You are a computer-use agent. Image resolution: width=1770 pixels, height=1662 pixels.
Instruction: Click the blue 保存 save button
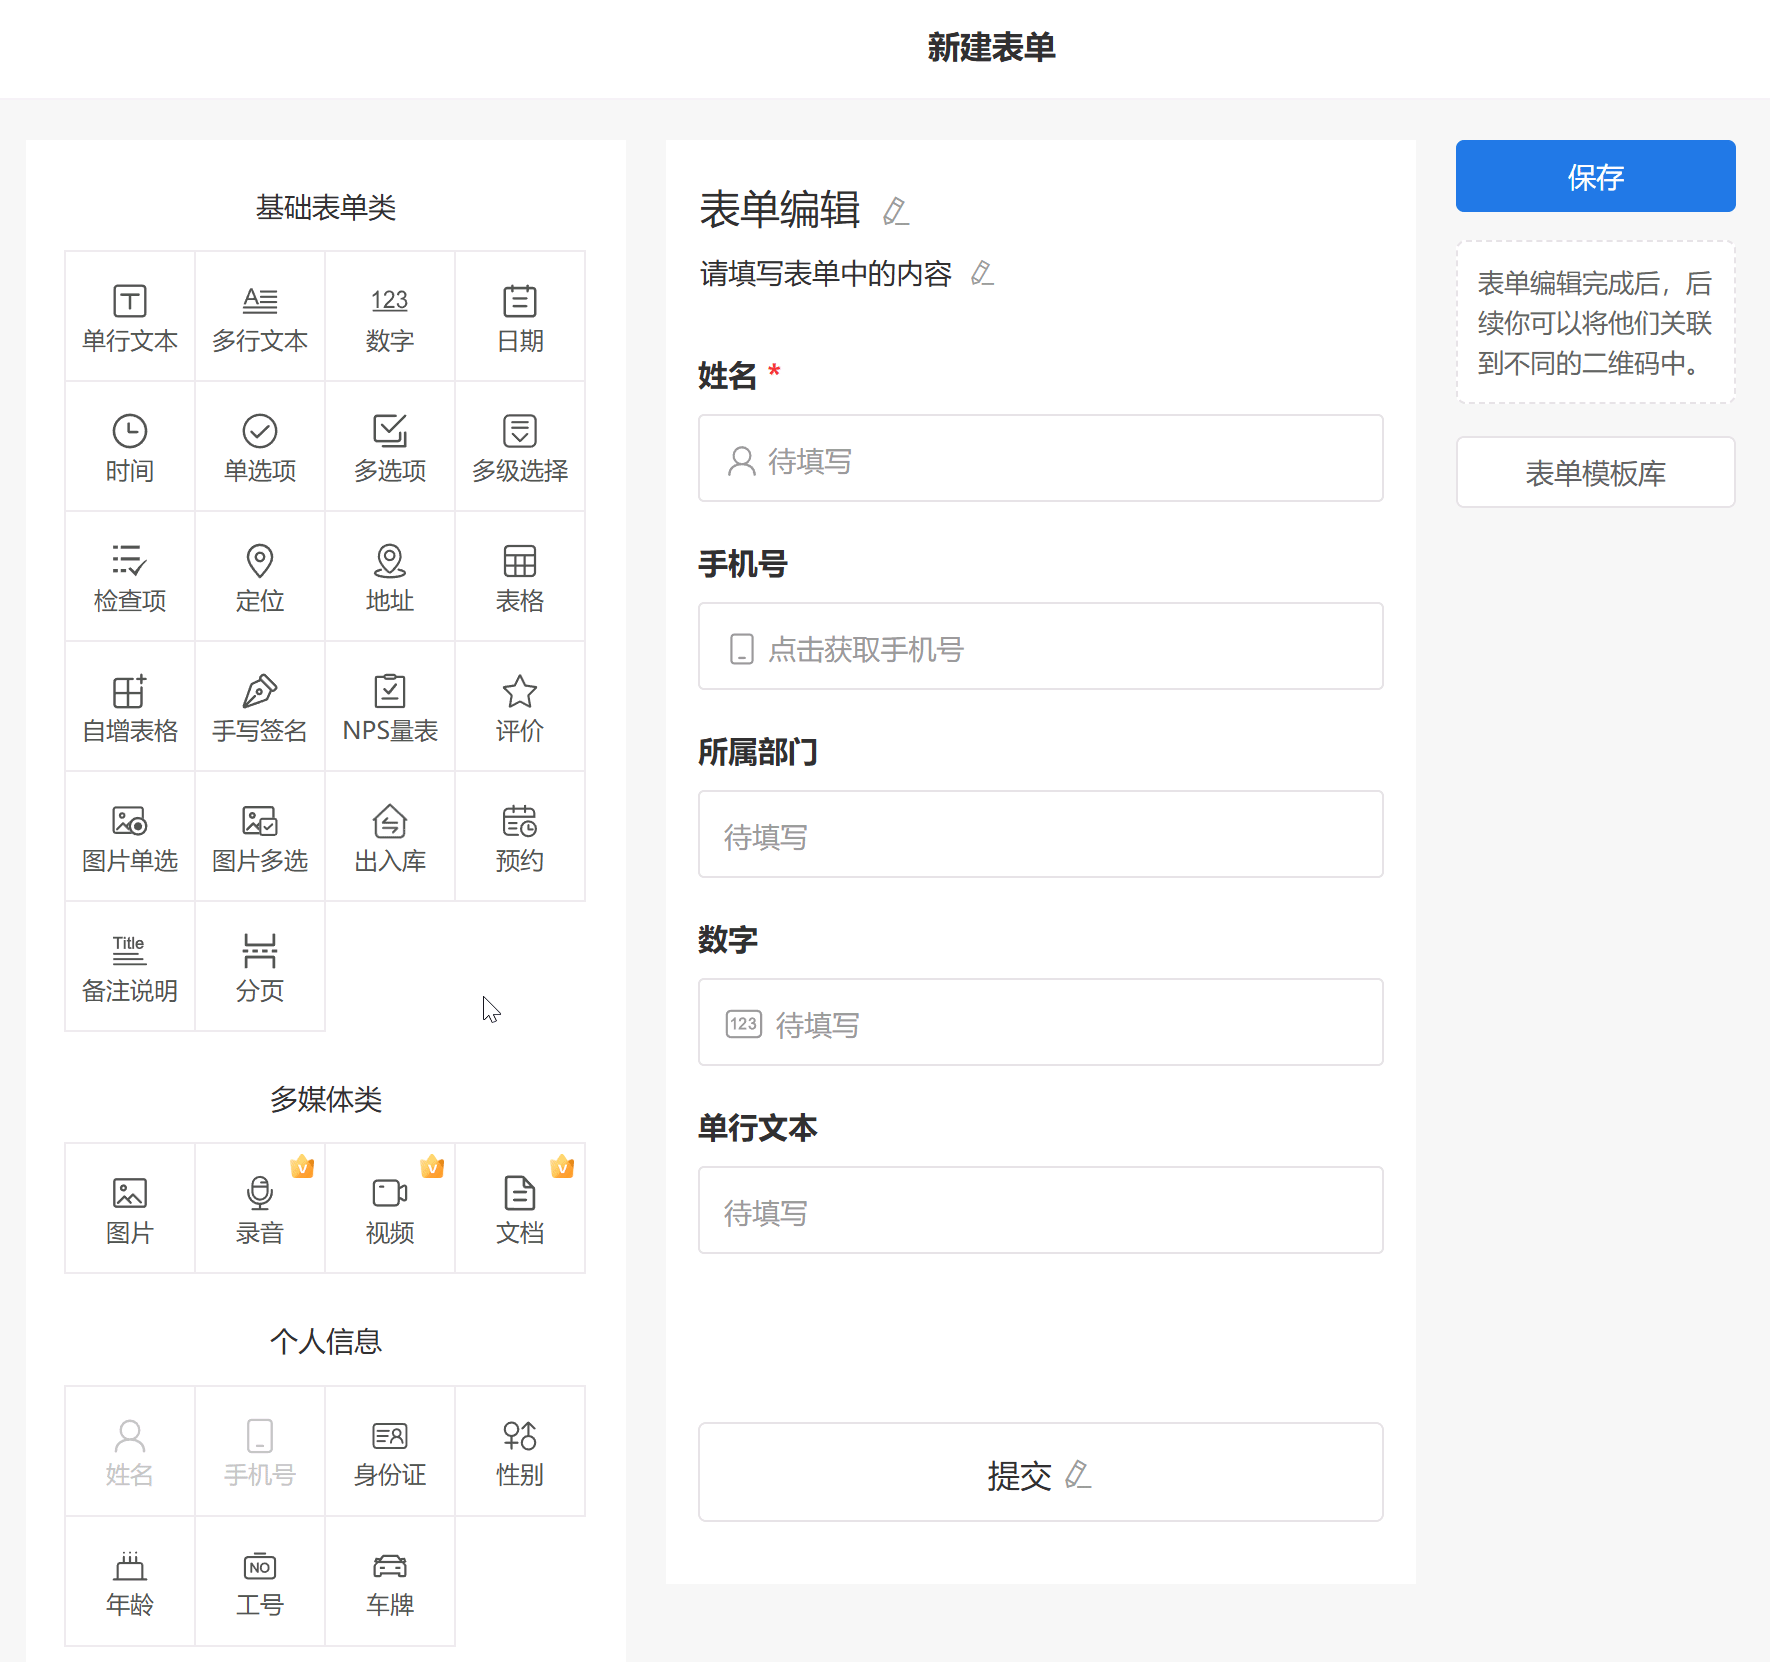tap(1595, 176)
